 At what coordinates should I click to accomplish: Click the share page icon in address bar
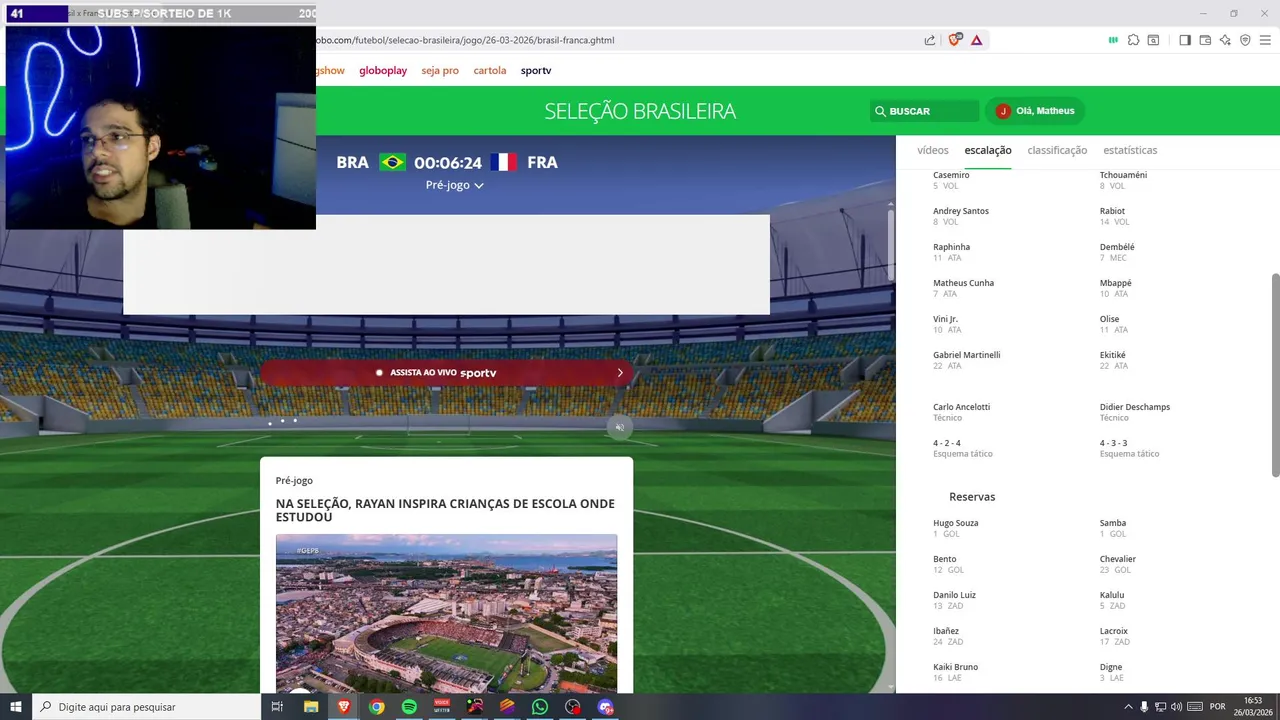930,40
